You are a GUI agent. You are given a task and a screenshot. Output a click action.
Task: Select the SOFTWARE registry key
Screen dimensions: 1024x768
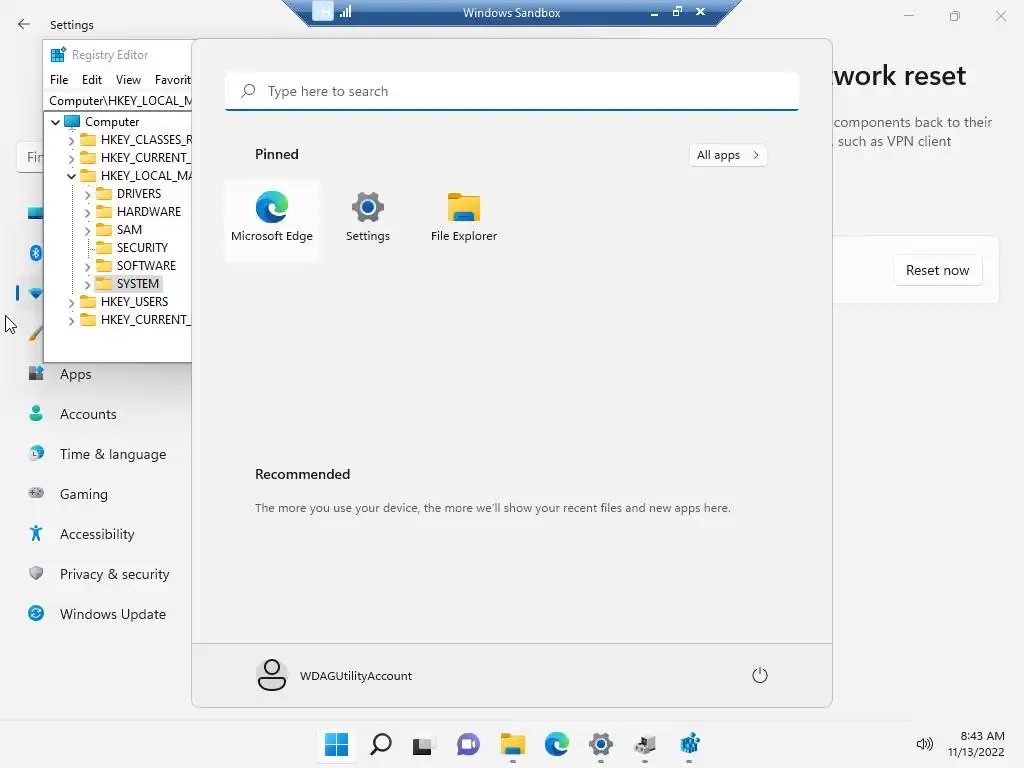pyautogui.click(x=146, y=265)
